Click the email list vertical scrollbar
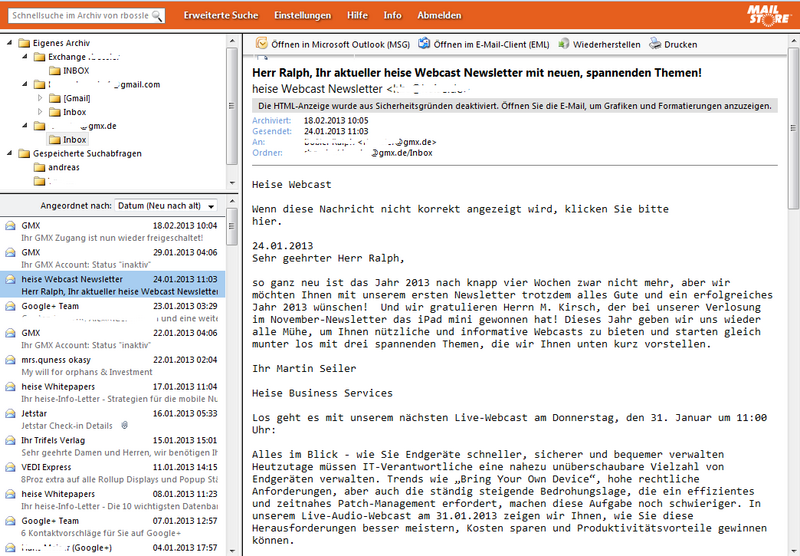Screen dimensions: 800x556 point(233,380)
